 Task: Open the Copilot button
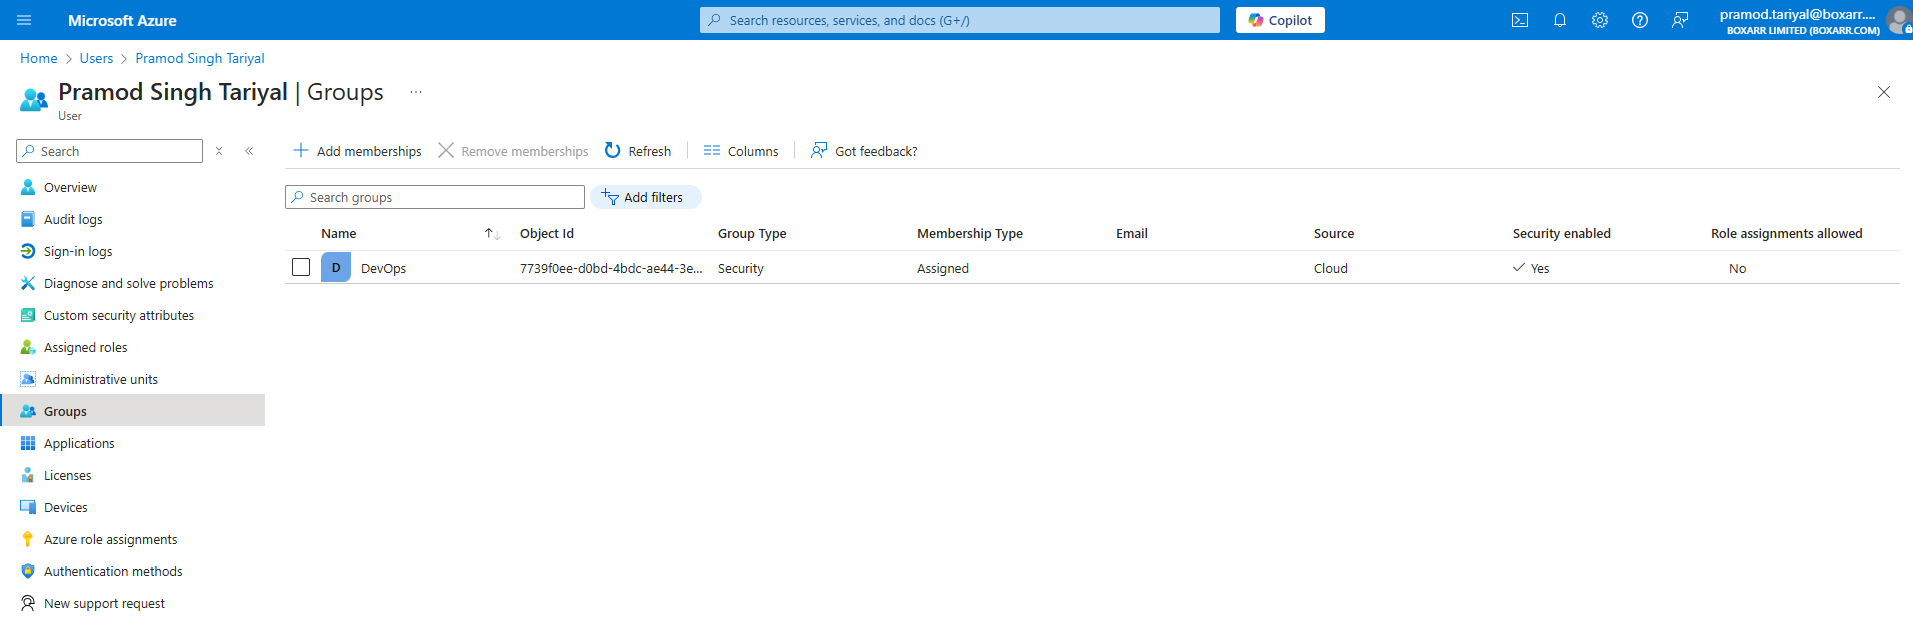(x=1280, y=20)
